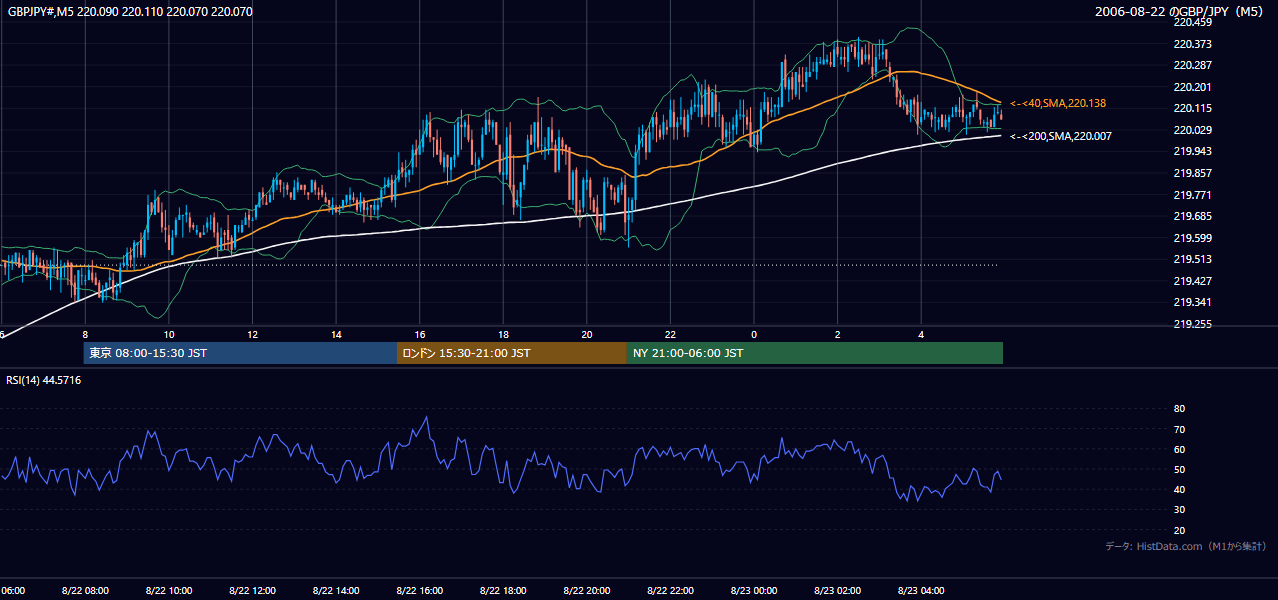Click the 8/22 16:00 bottom time label

tap(420, 591)
